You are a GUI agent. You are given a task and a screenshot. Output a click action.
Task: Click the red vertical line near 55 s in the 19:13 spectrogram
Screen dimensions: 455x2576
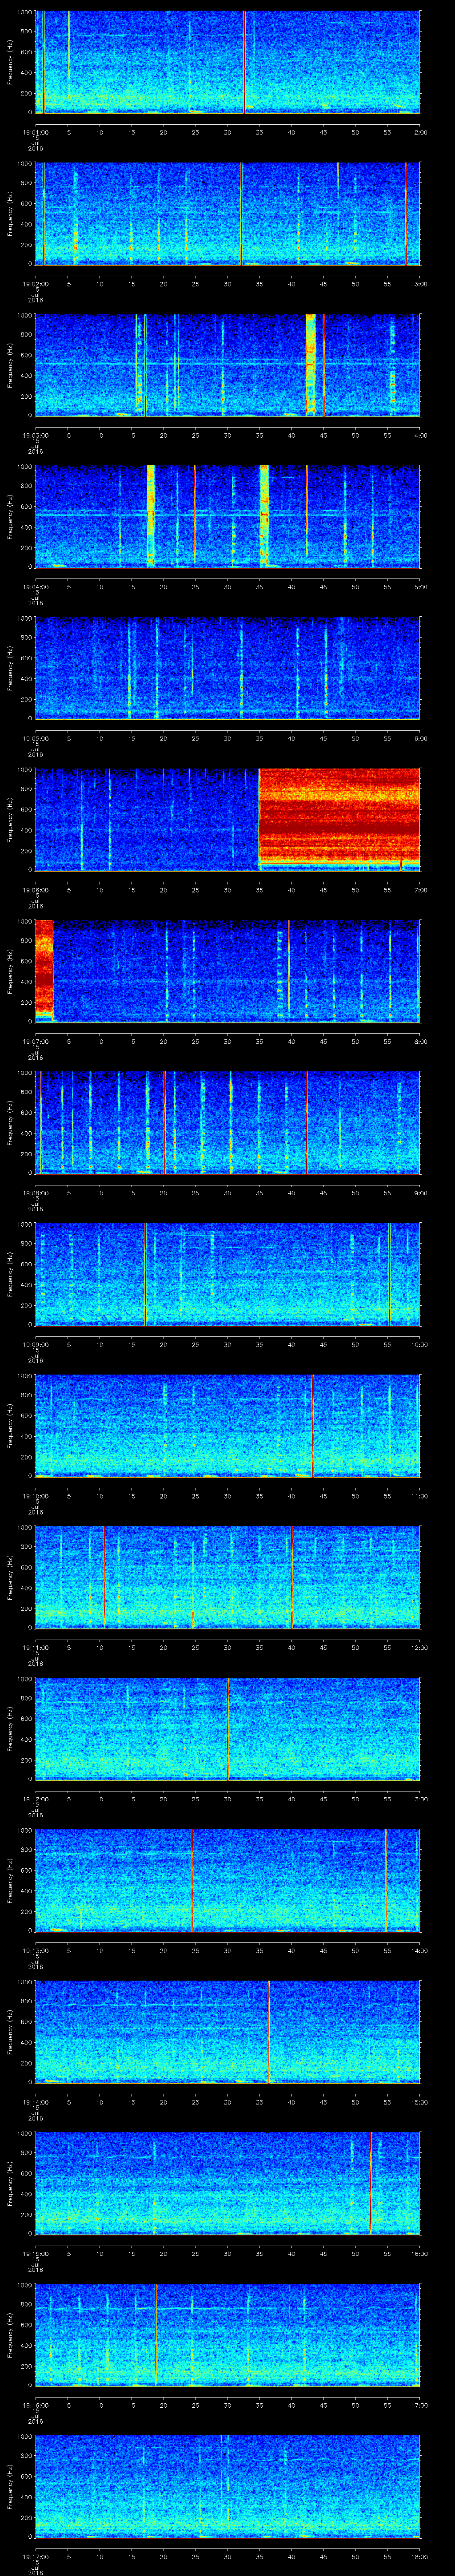pos(386,1880)
